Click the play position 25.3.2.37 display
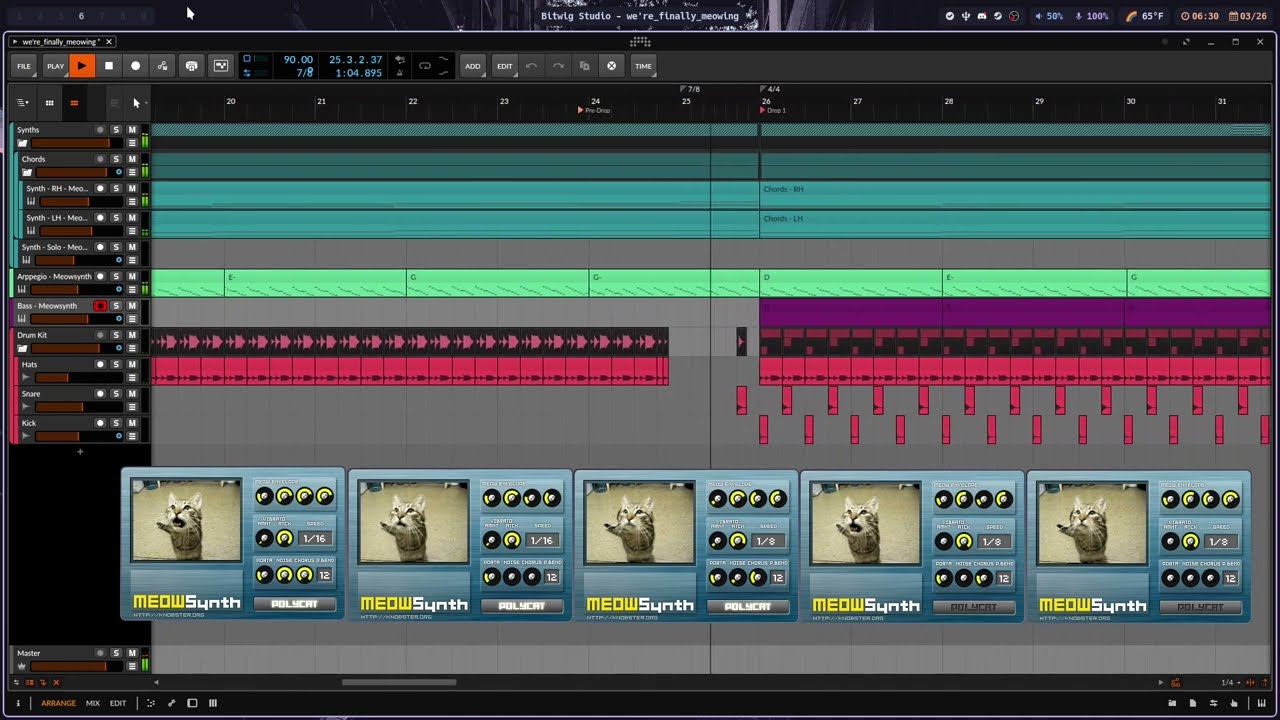Screen dimensions: 1280x720 pos(356,60)
